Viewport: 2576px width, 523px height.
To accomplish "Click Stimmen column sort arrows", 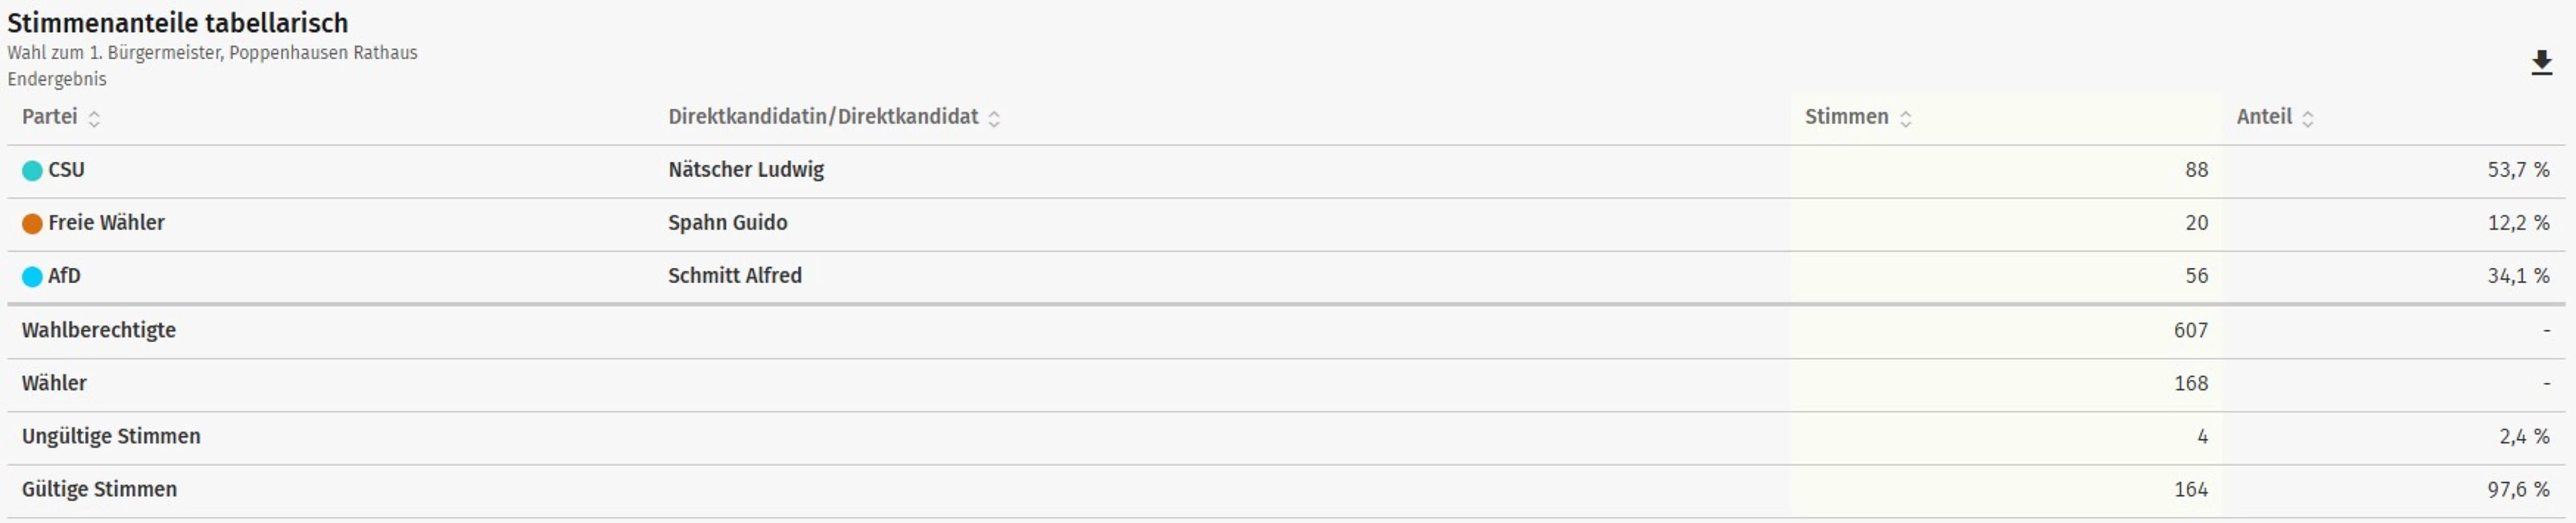I will pyautogui.click(x=1906, y=119).
